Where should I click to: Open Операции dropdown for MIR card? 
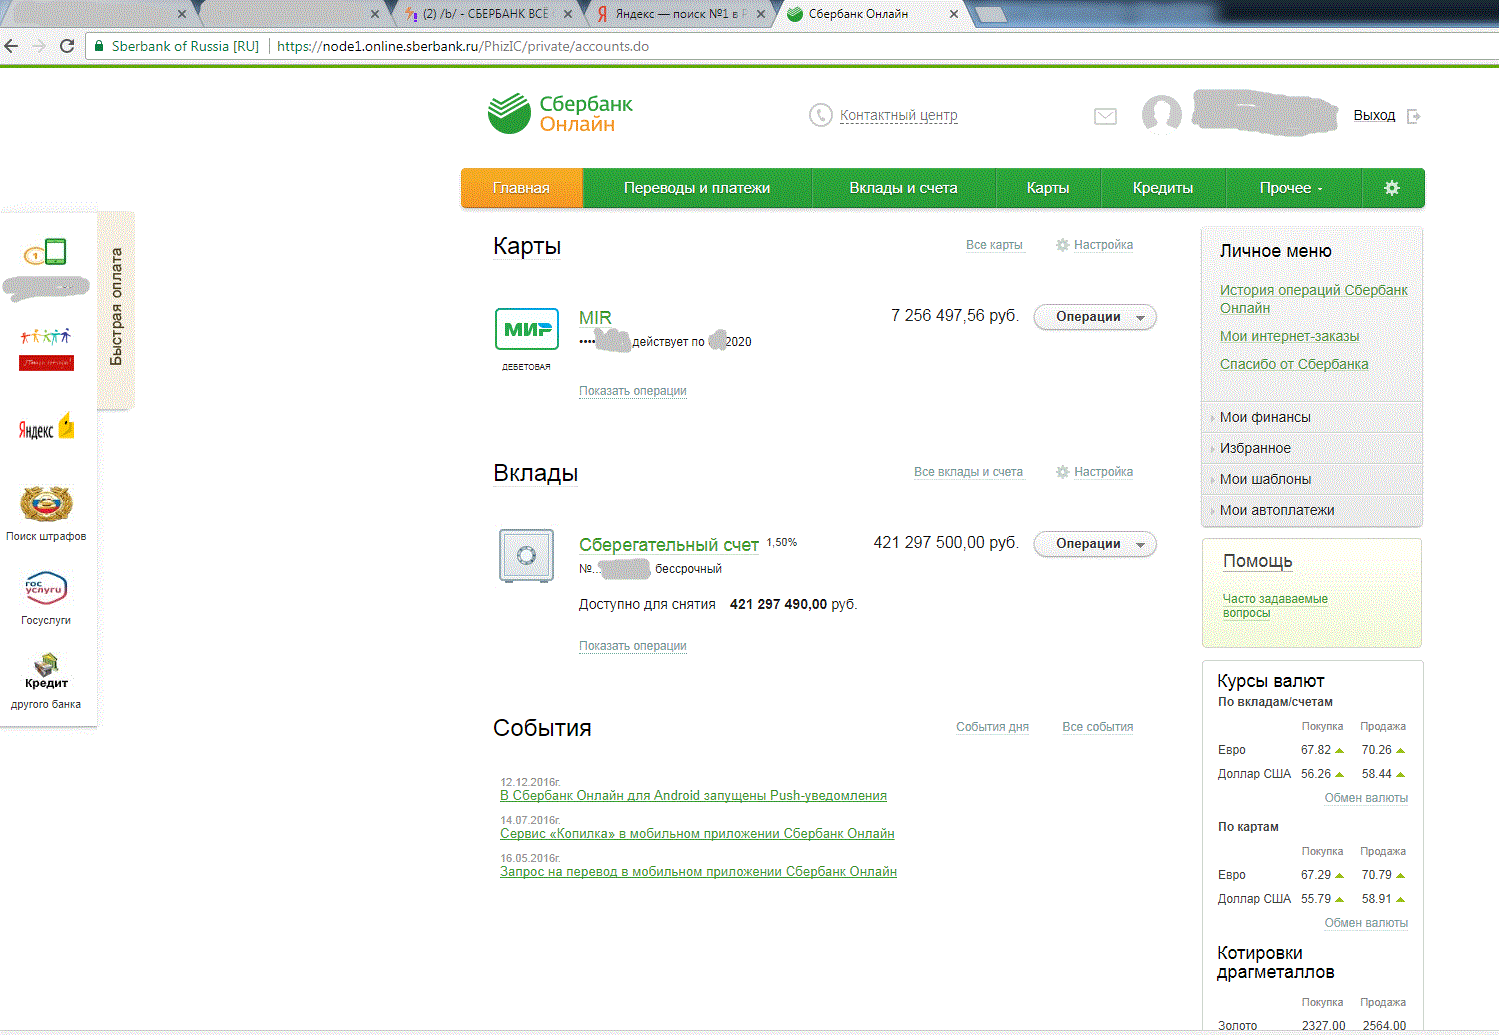(1095, 317)
